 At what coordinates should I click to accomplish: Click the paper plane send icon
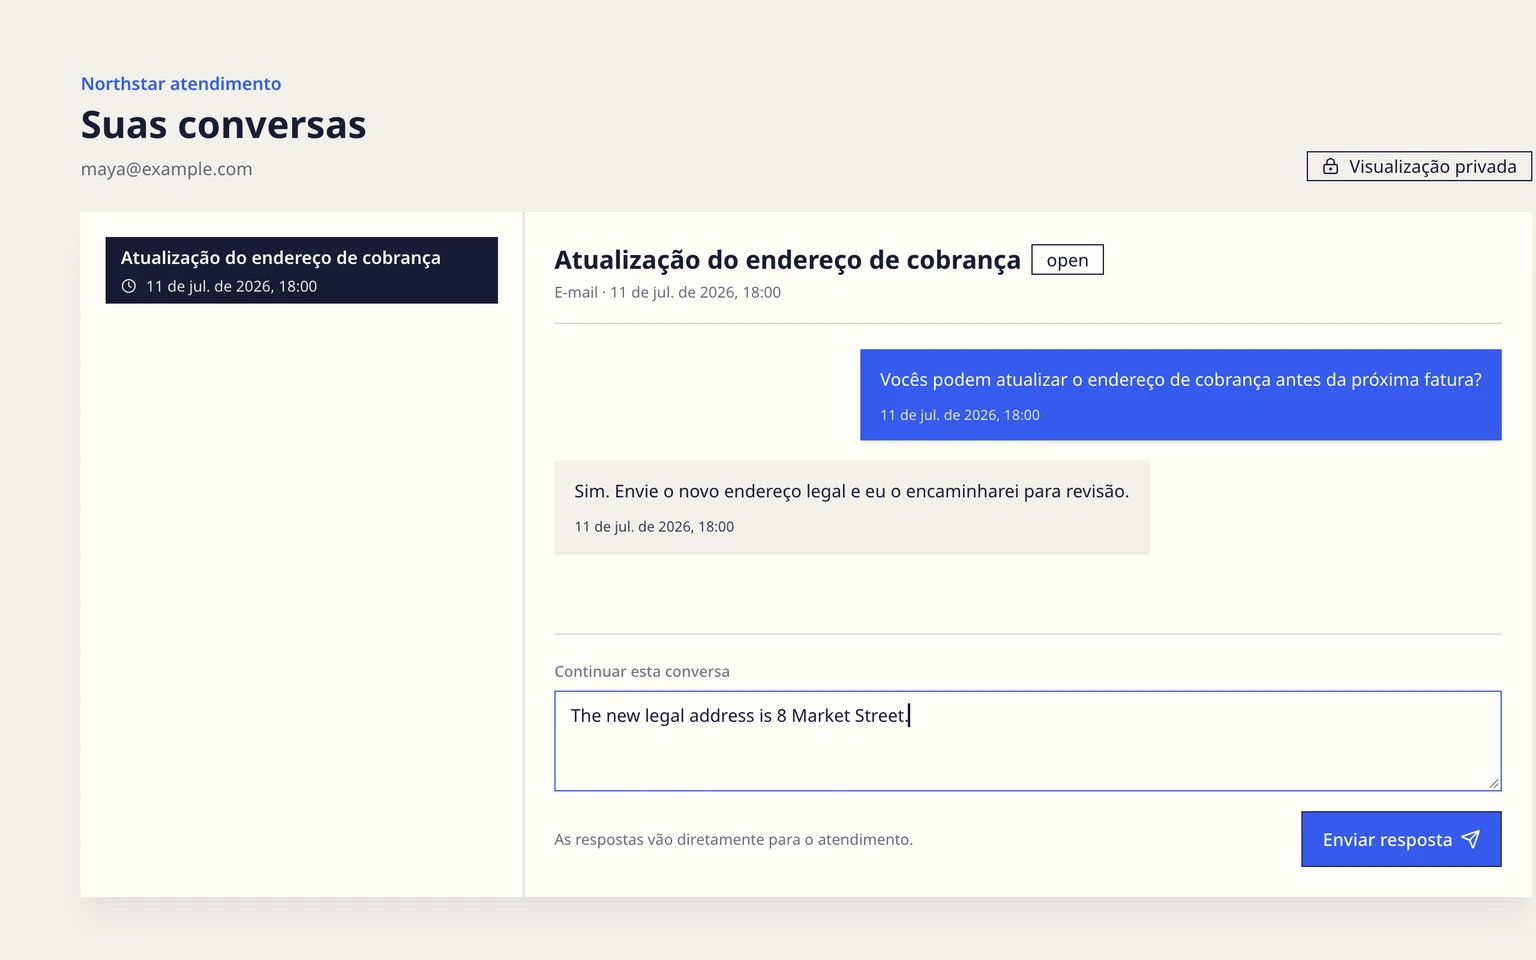tap(1470, 839)
